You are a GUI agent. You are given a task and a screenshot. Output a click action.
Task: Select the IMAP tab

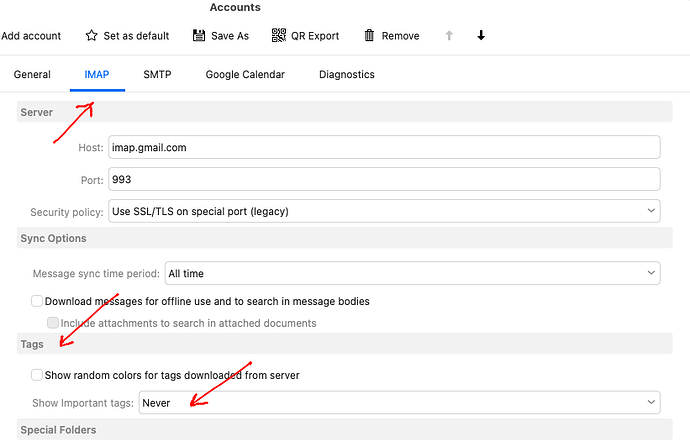[97, 75]
